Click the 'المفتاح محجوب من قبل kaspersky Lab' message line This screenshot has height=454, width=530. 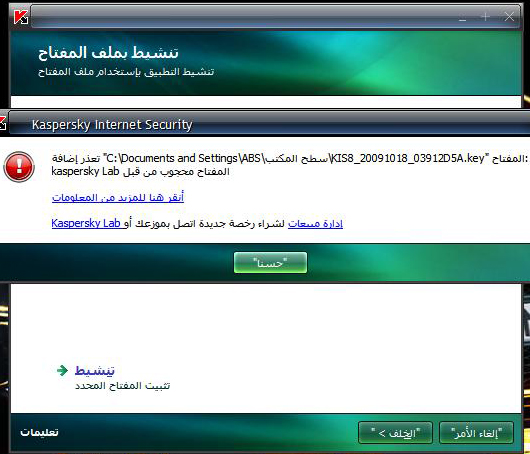(x=140, y=172)
